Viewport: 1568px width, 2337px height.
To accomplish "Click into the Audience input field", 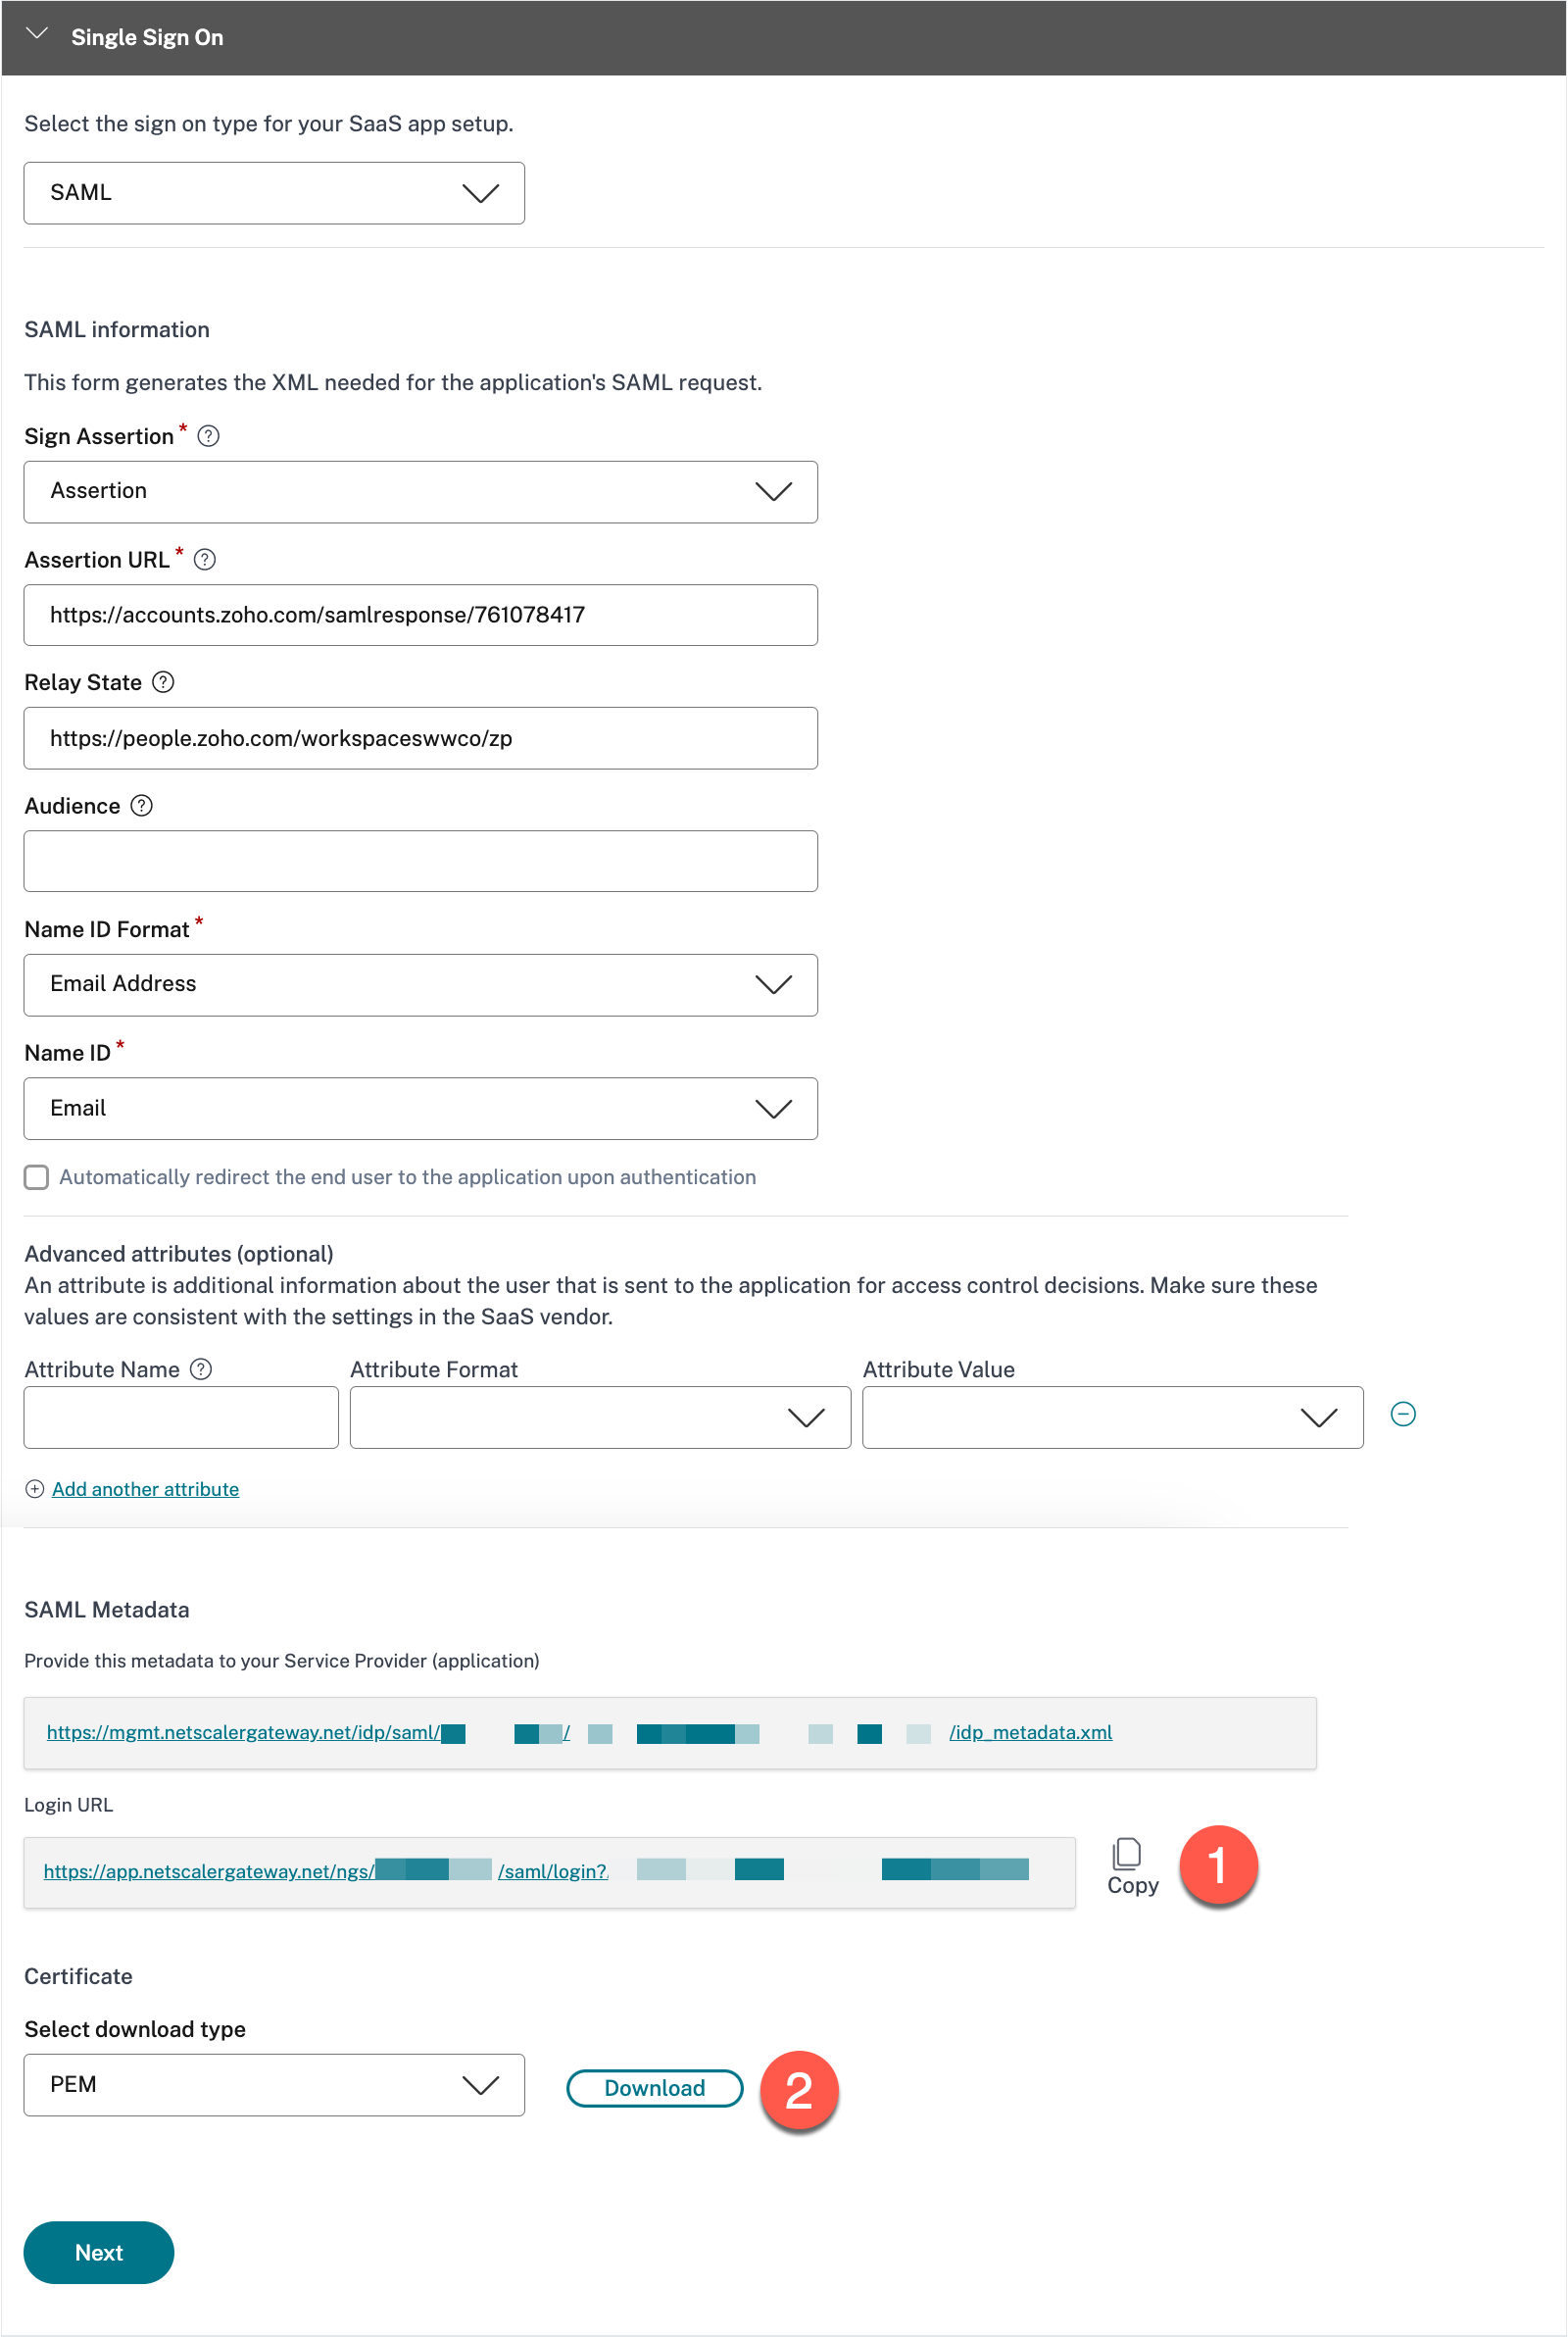I will 420,861.
